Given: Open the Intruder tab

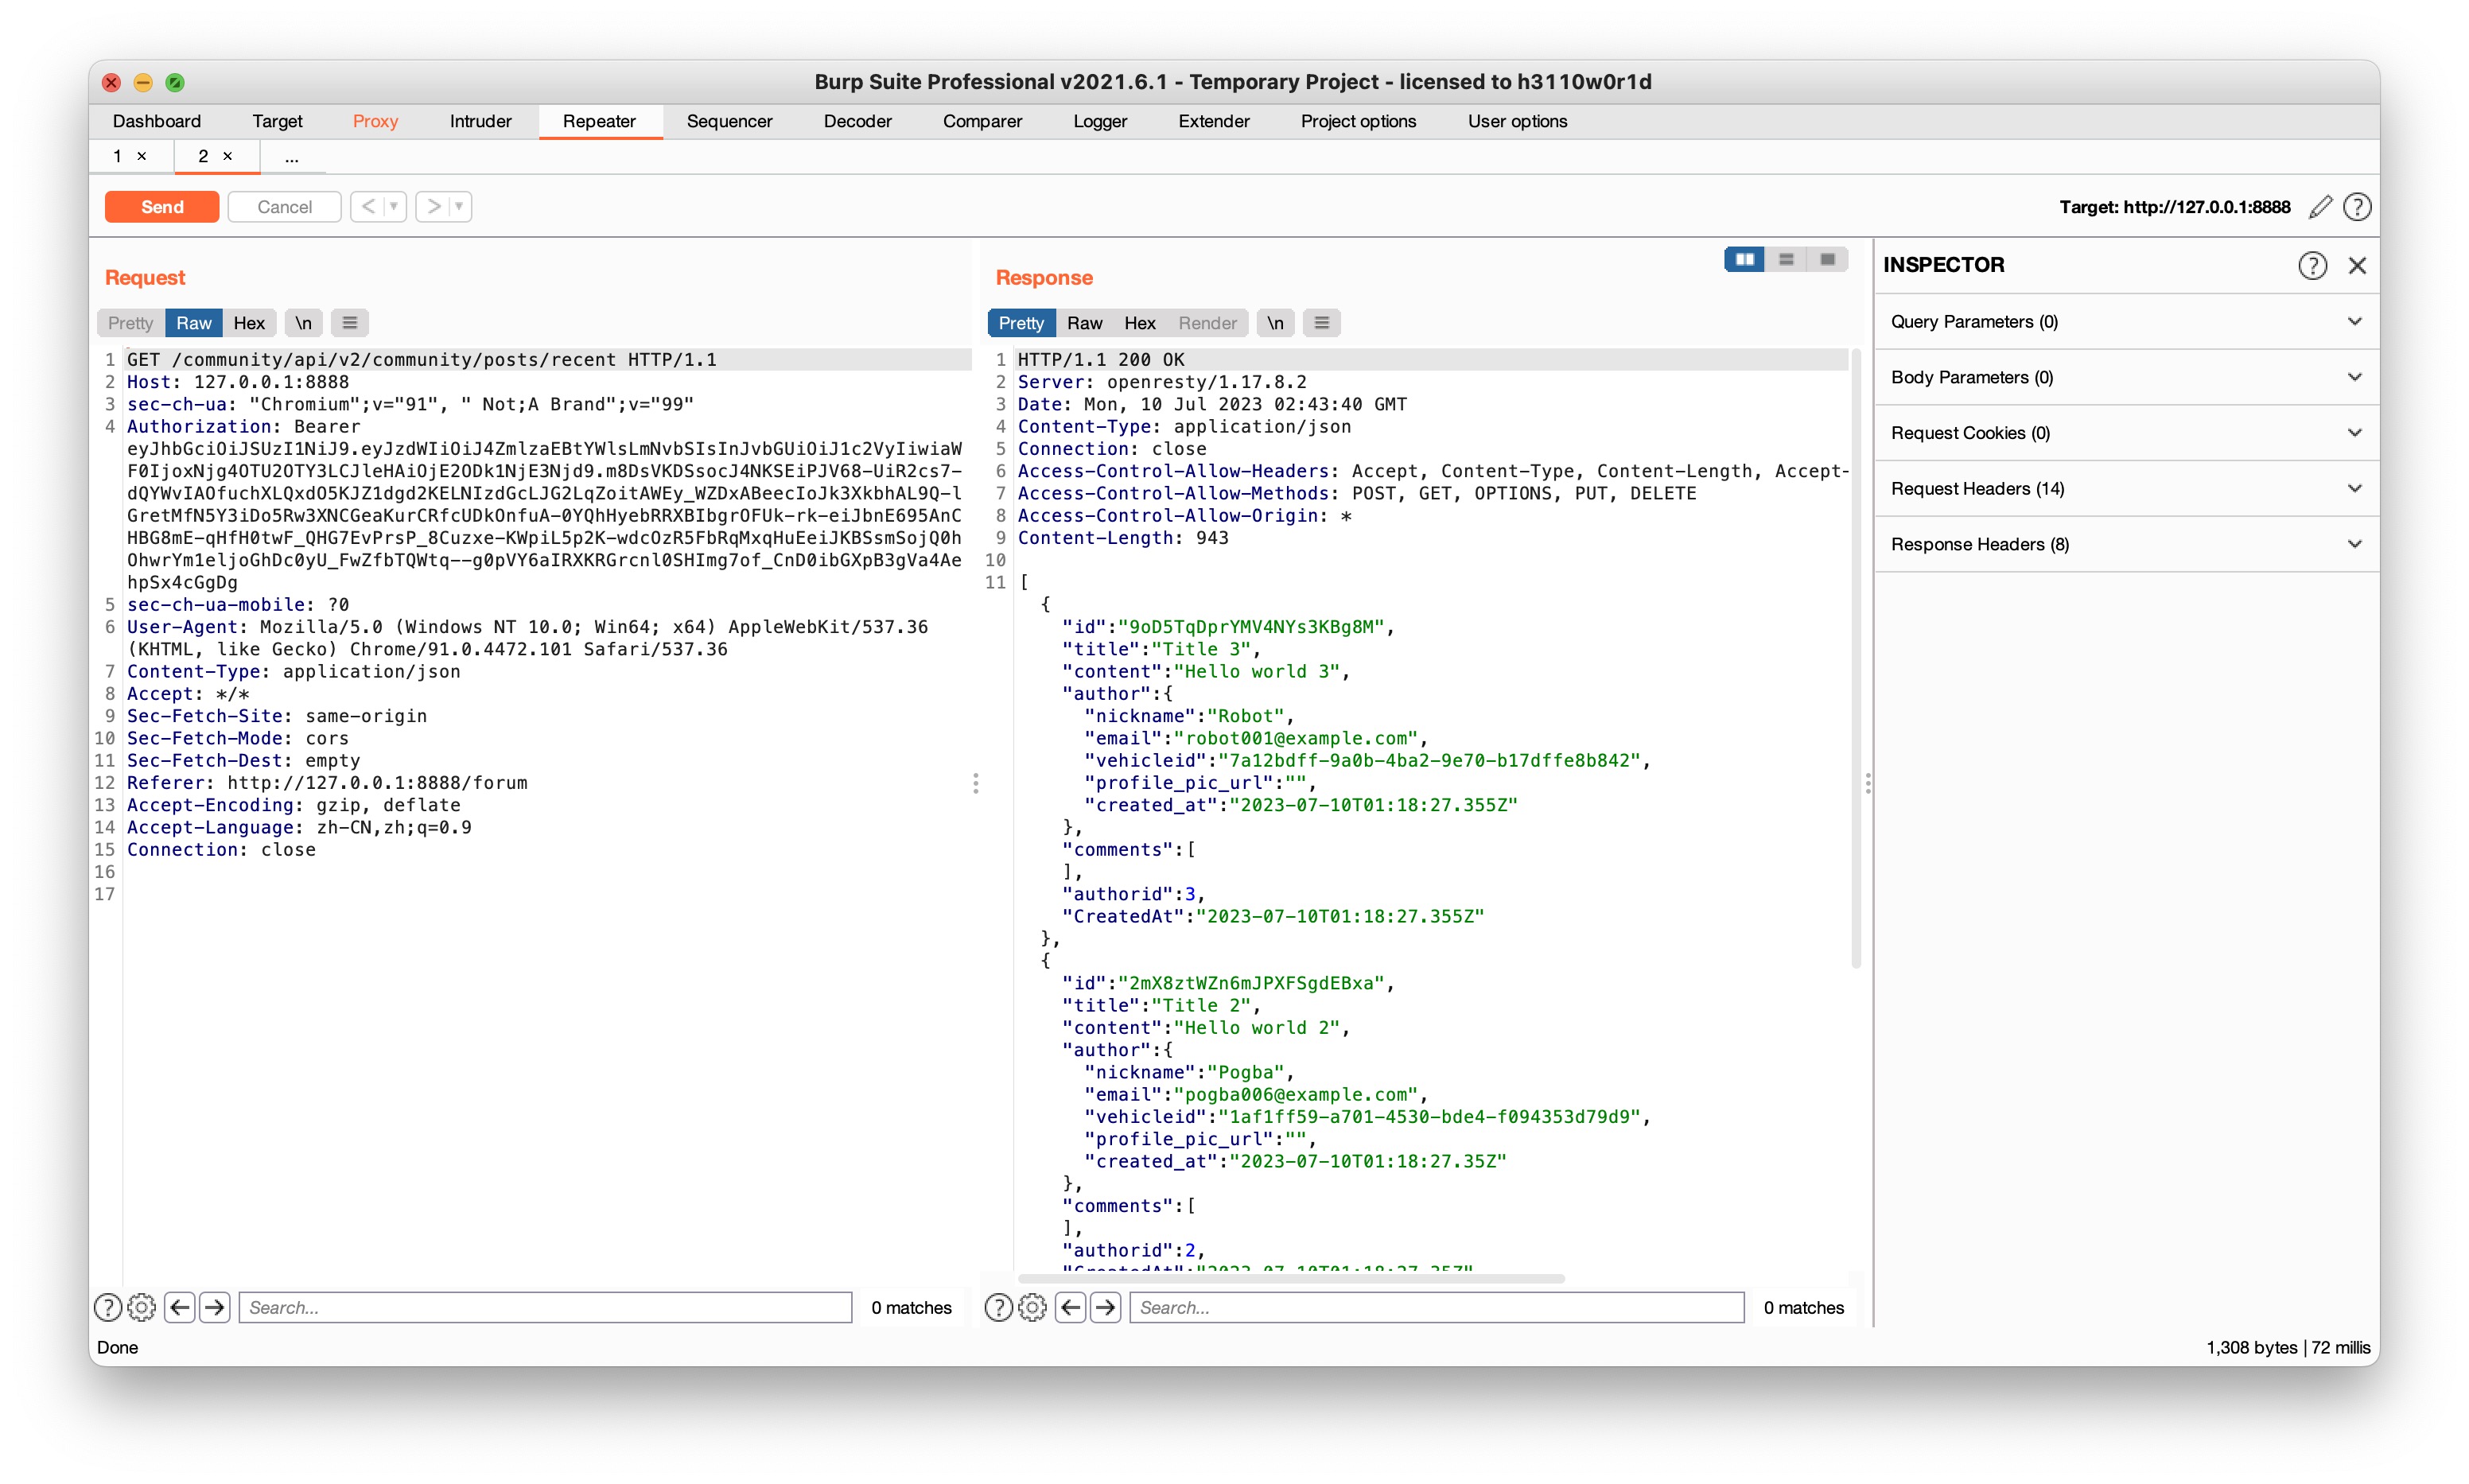Looking at the screenshot, I should click(x=480, y=121).
